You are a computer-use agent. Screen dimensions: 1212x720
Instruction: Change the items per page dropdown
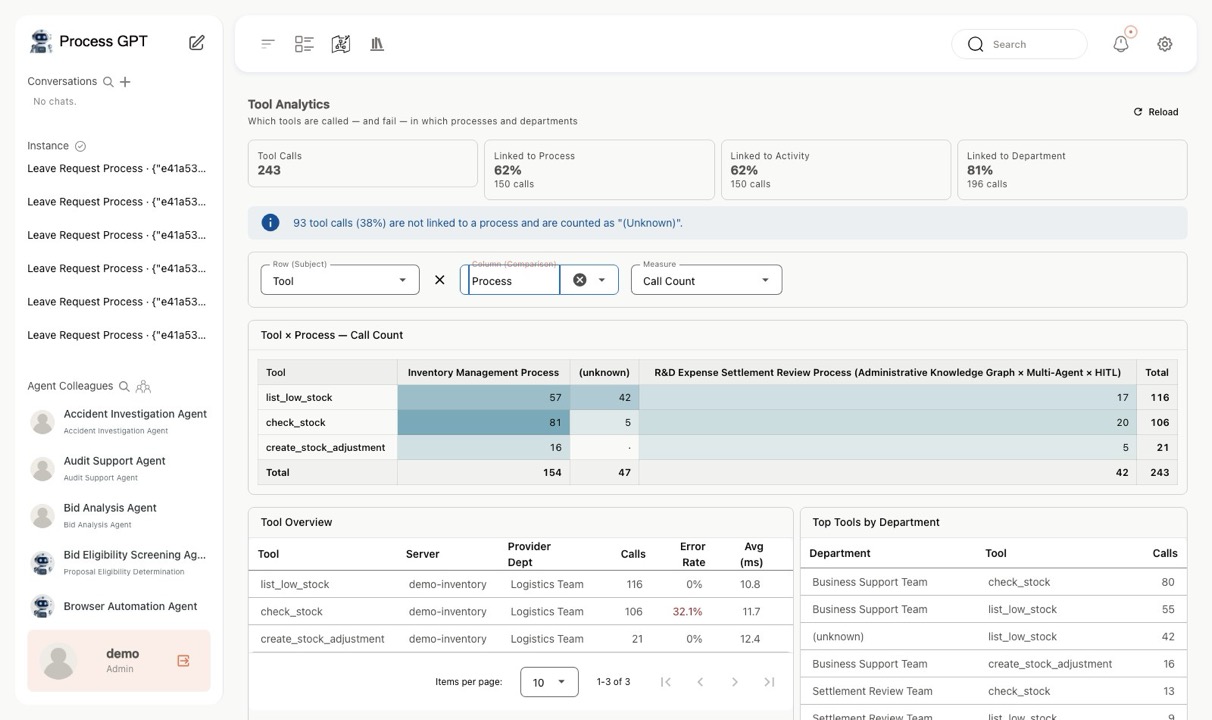549,682
